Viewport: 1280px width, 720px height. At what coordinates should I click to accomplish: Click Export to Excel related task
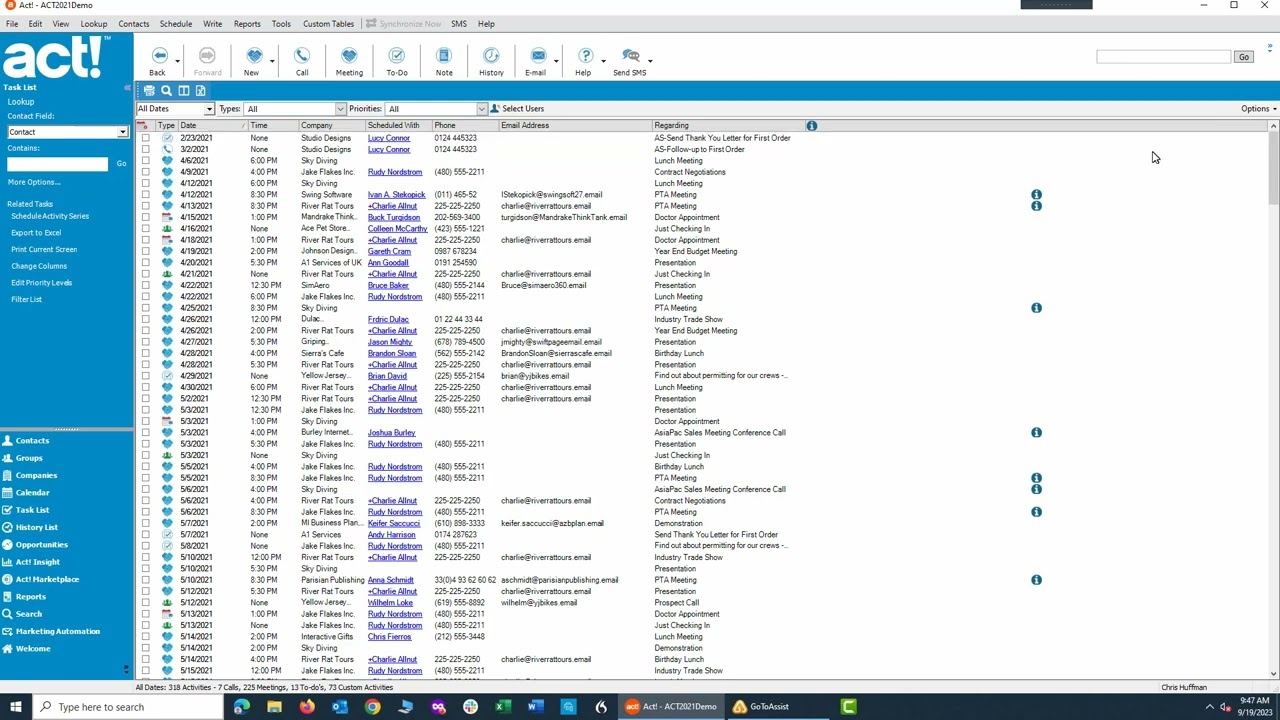pyautogui.click(x=36, y=233)
